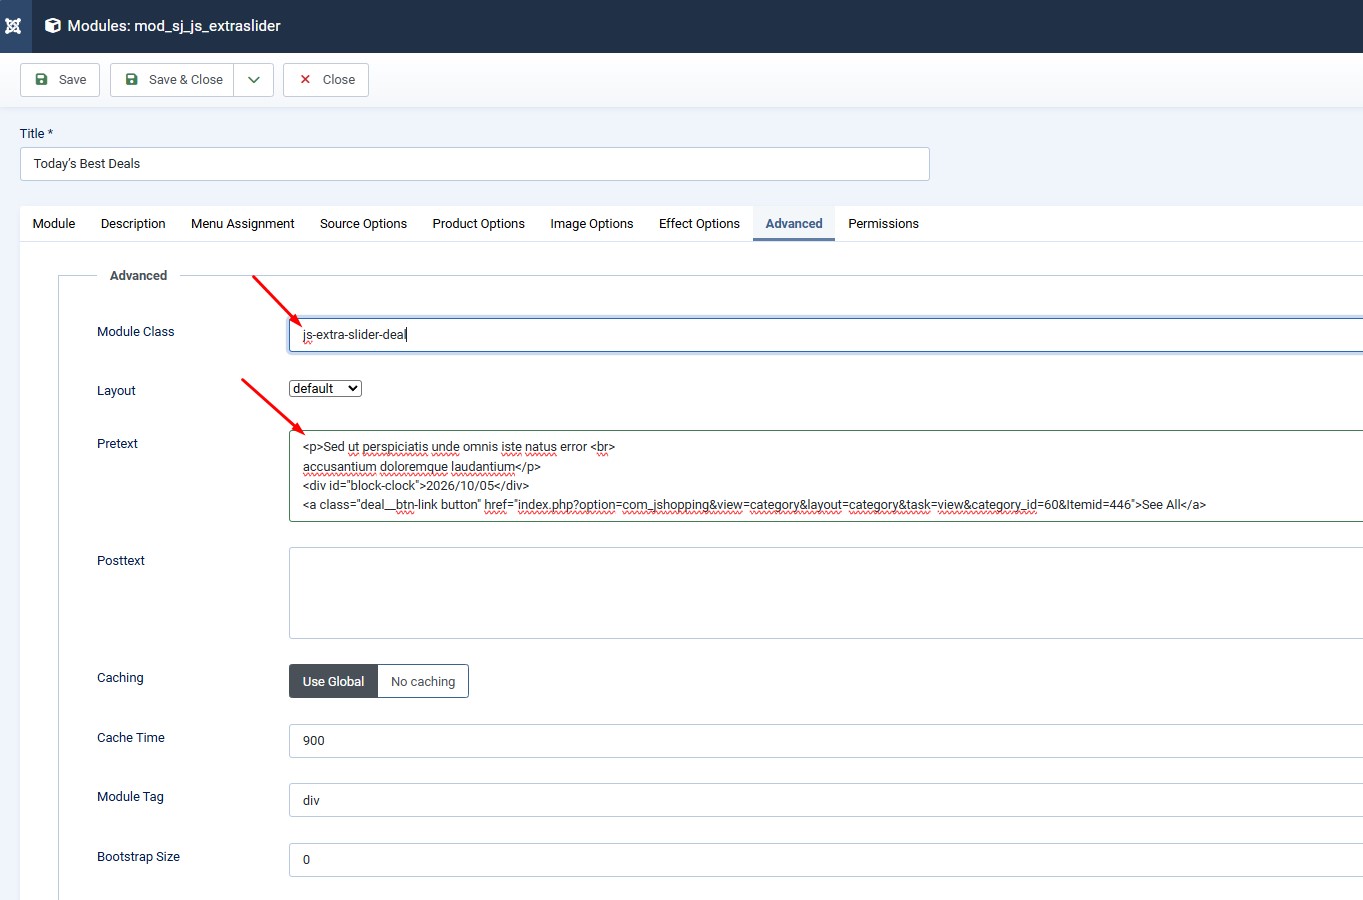
Task: Select the Effect Options tab
Action: click(699, 224)
